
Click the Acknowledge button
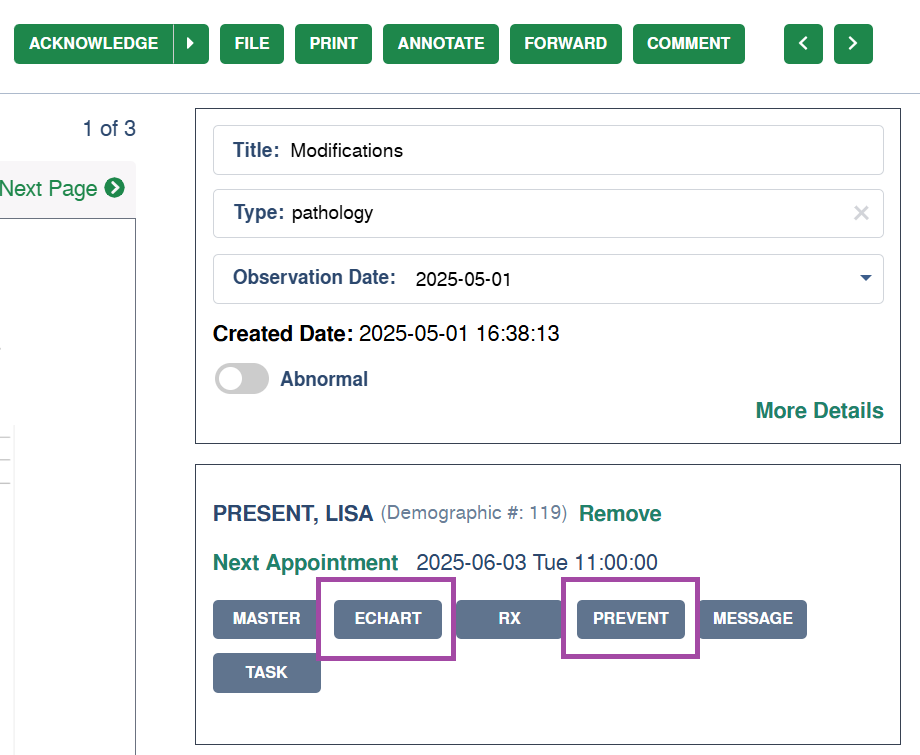[x=94, y=43]
